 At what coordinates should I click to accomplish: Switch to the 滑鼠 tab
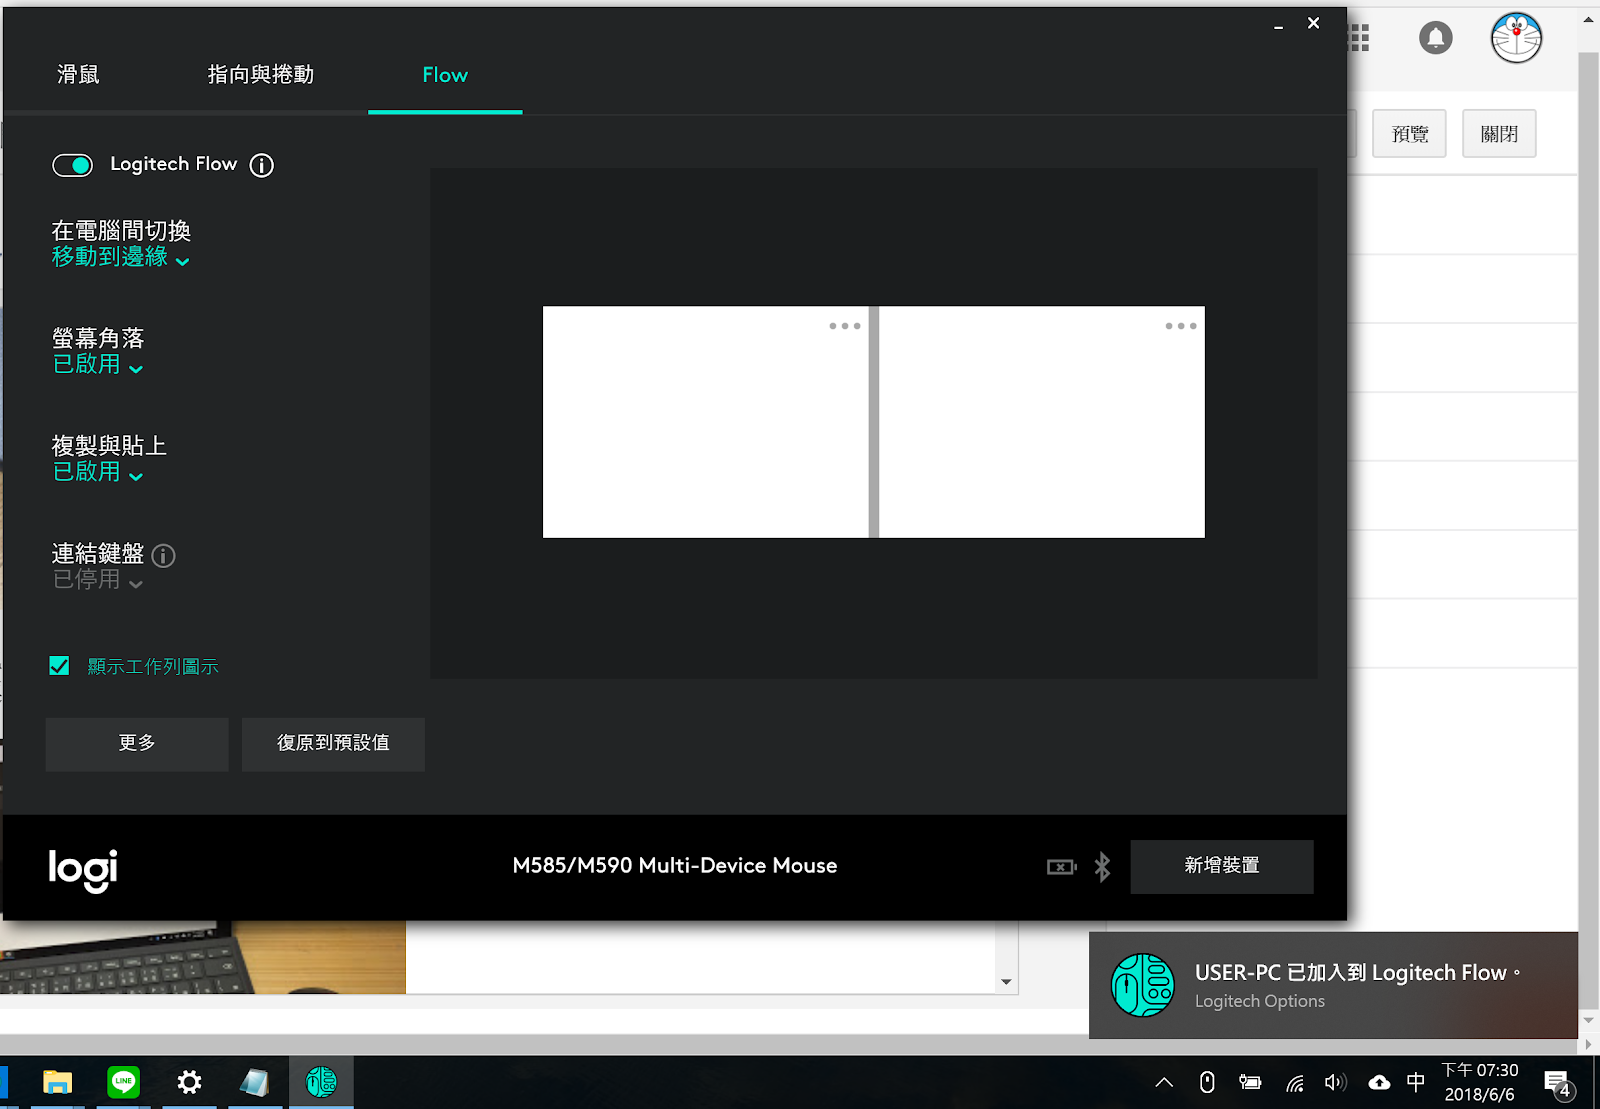[x=78, y=75]
